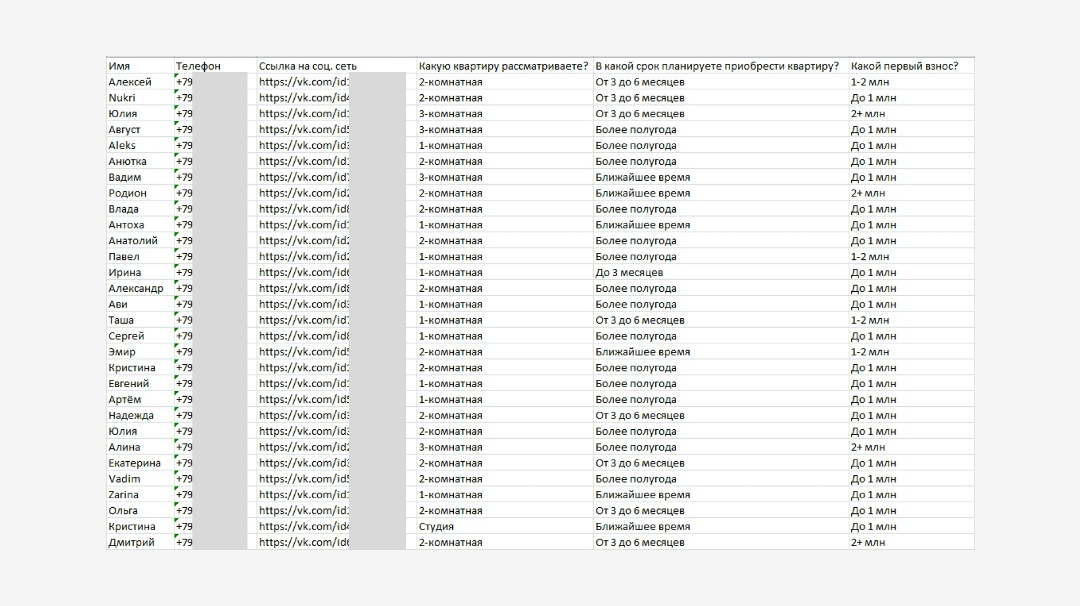This screenshot has height=606, width=1080.
Task: Click the 'Ссылка на соц. сеть' header cell
Action: [335, 66]
